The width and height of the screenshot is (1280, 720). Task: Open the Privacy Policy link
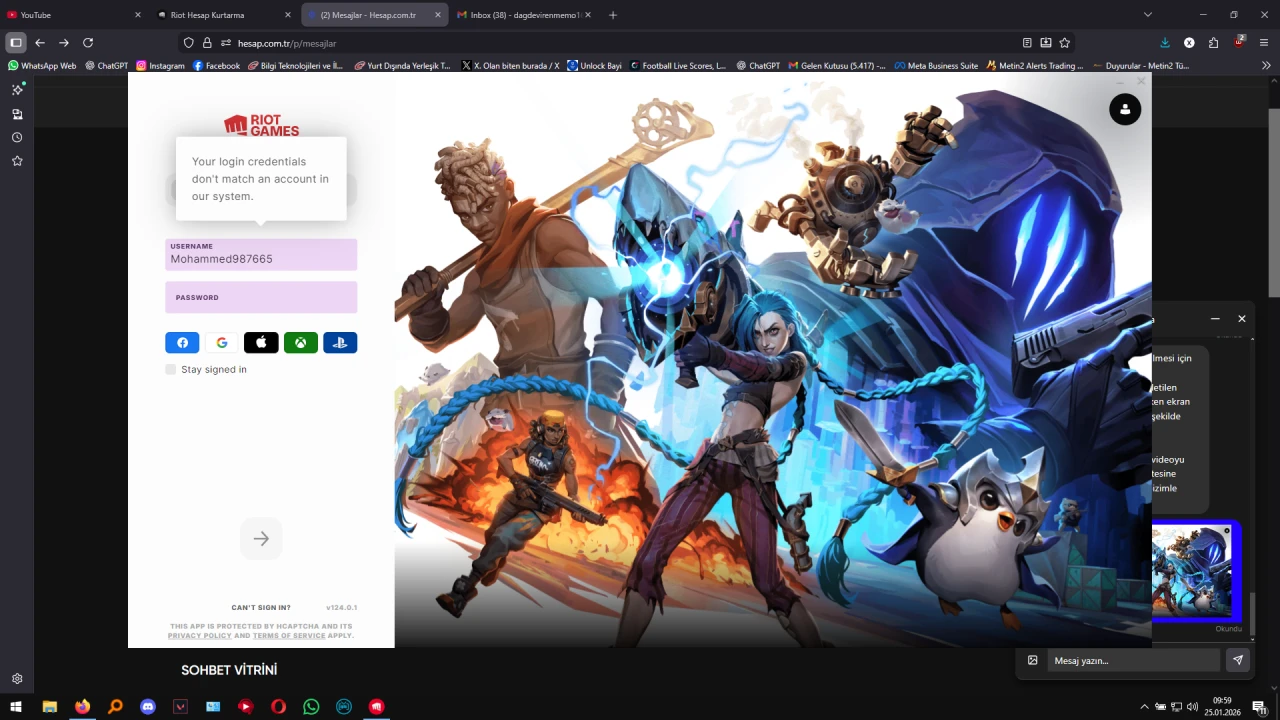coord(200,636)
